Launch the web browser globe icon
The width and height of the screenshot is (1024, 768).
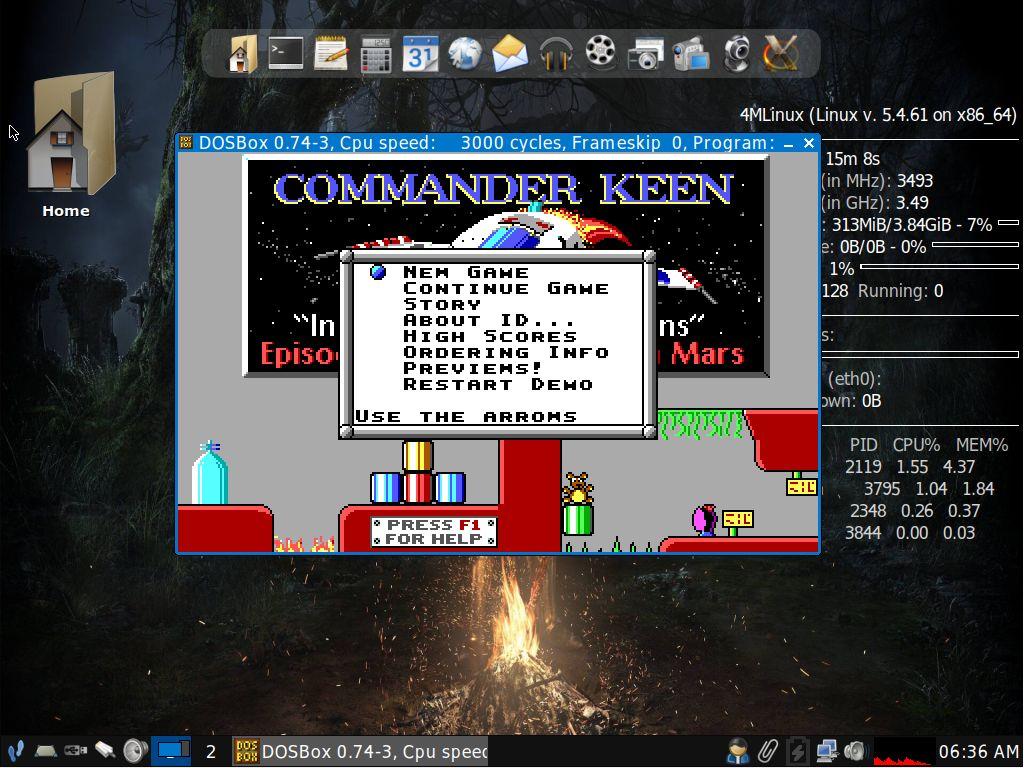point(465,53)
